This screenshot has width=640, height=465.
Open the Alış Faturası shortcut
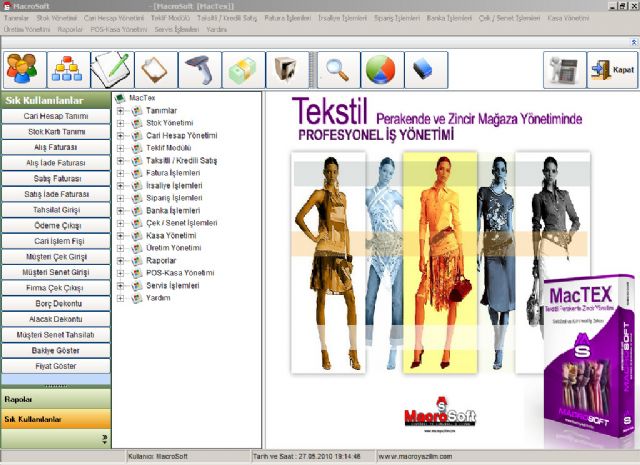point(56,147)
